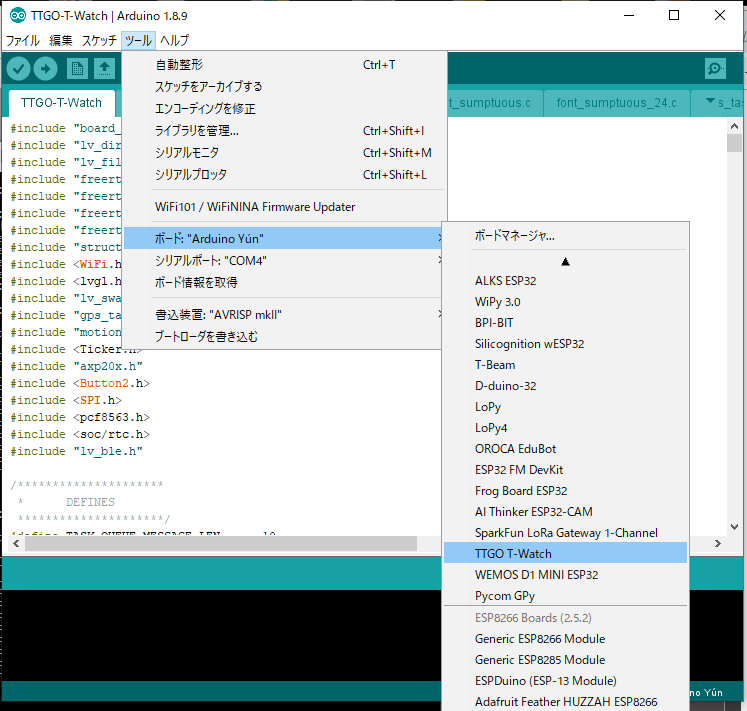This screenshot has width=747, height=711.
Task: Switch to the font_sumptuous_24.c tab
Action: coord(616,103)
